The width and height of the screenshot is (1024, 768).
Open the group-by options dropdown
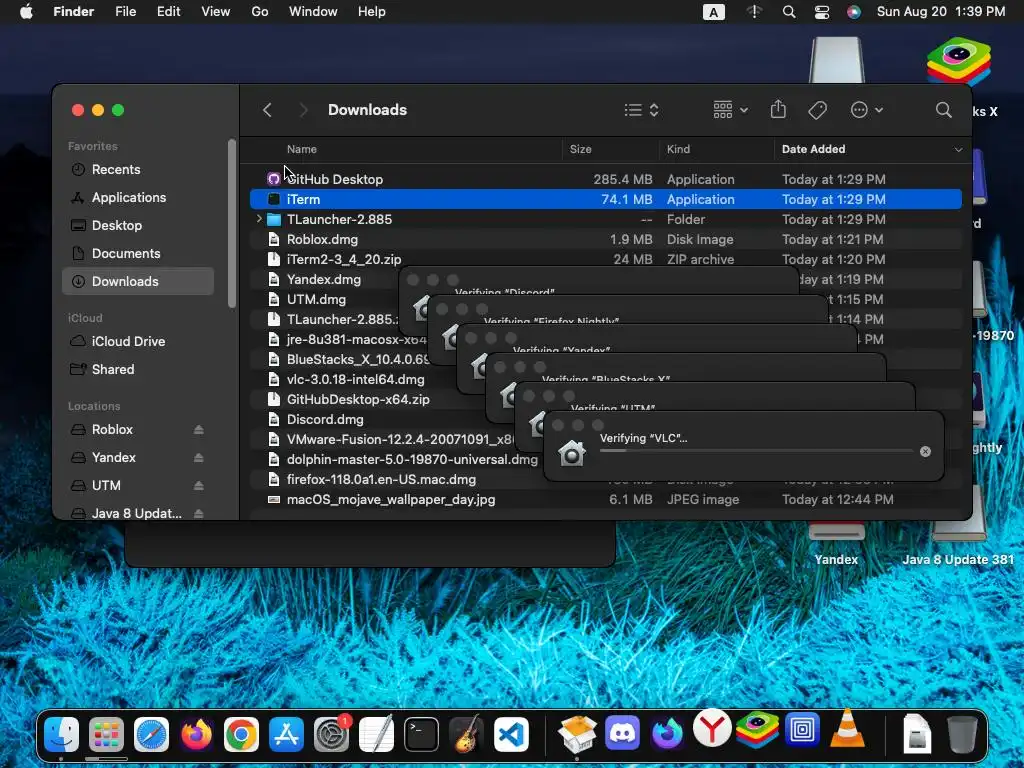coord(730,110)
